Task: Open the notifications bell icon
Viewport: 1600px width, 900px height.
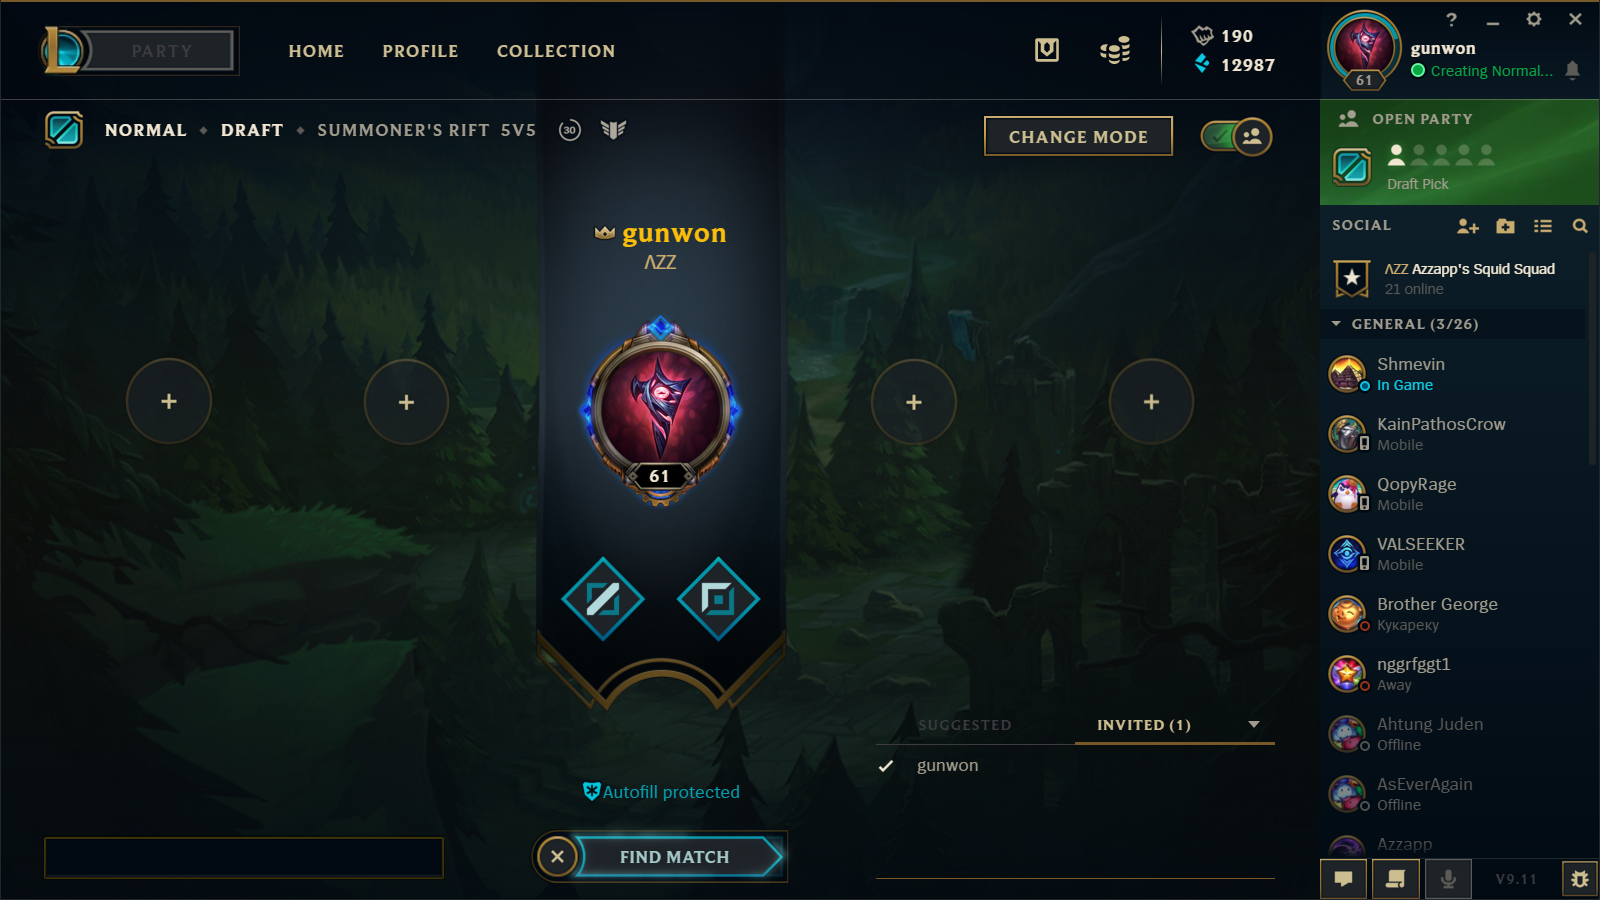Action: click(x=1572, y=70)
